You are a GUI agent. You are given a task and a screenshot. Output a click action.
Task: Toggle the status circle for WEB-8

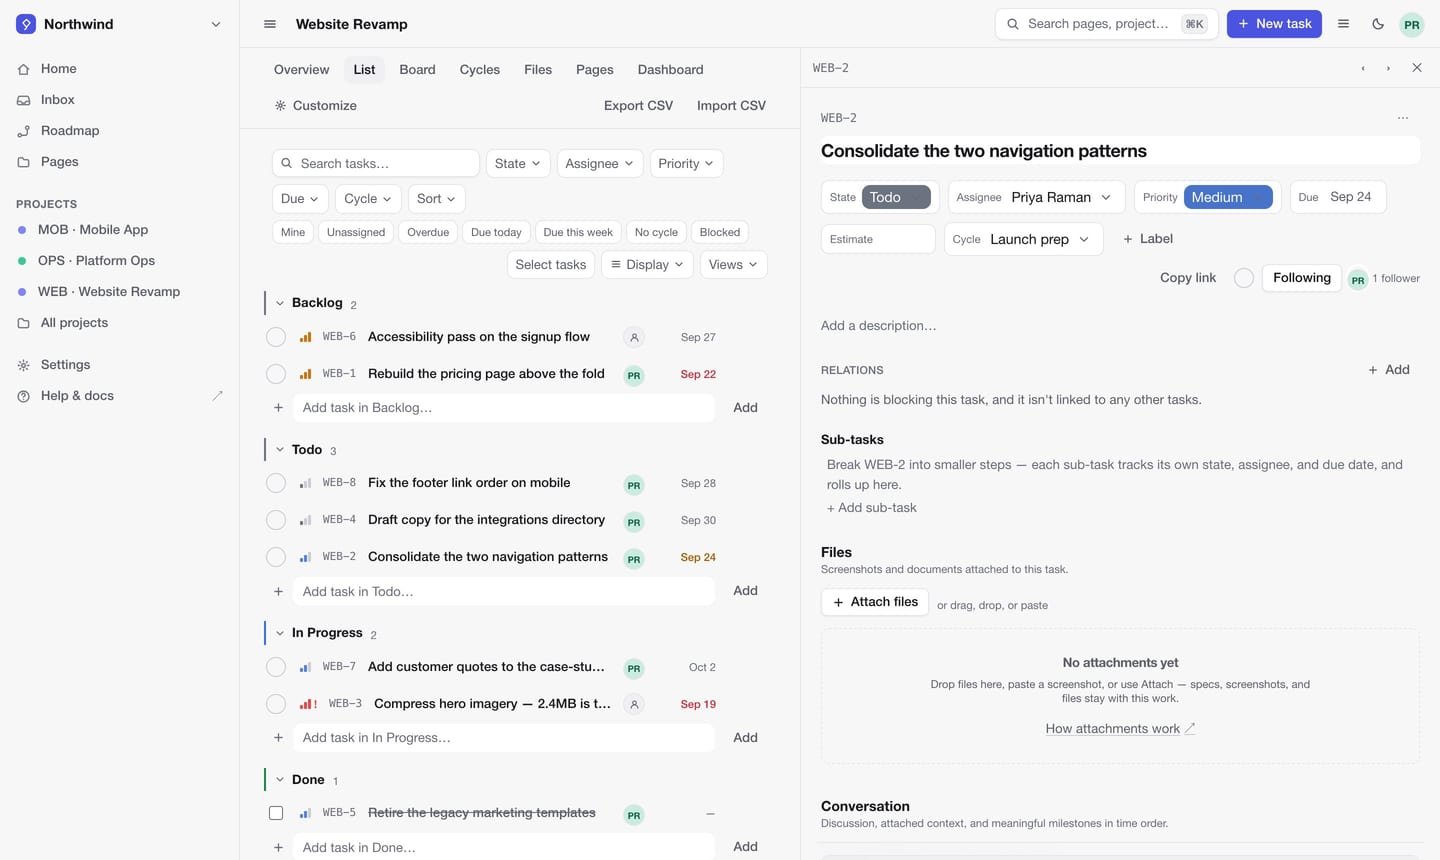(x=276, y=483)
